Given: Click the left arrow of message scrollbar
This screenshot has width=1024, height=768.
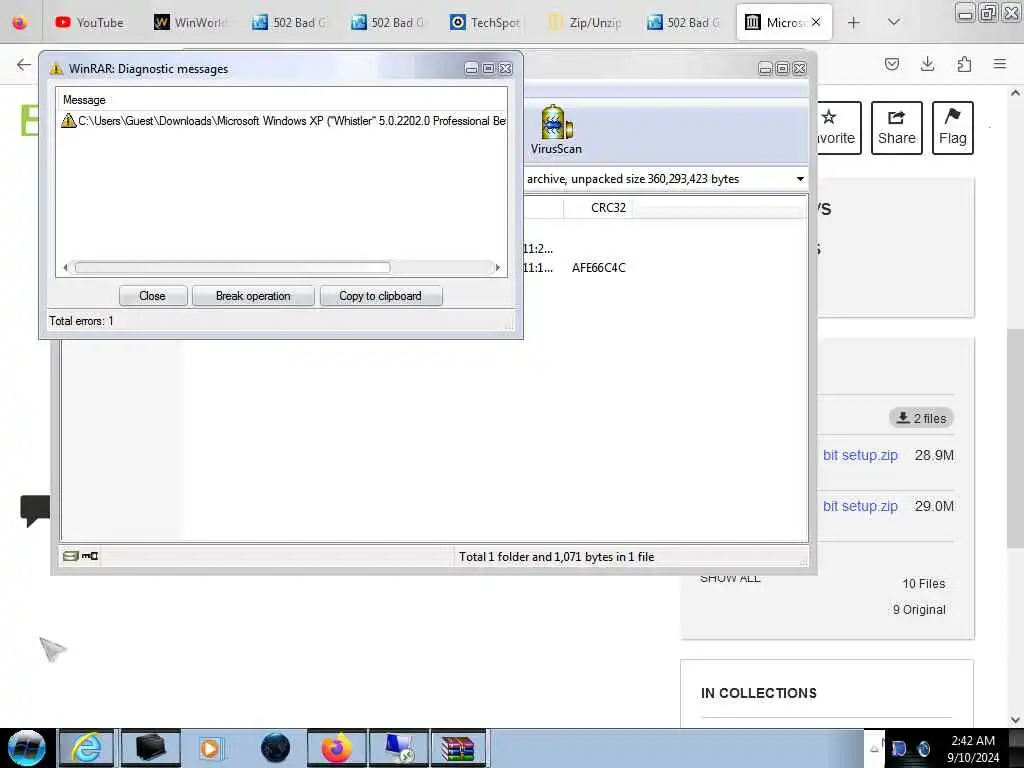Looking at the screenshot, I should click(65, 267).
